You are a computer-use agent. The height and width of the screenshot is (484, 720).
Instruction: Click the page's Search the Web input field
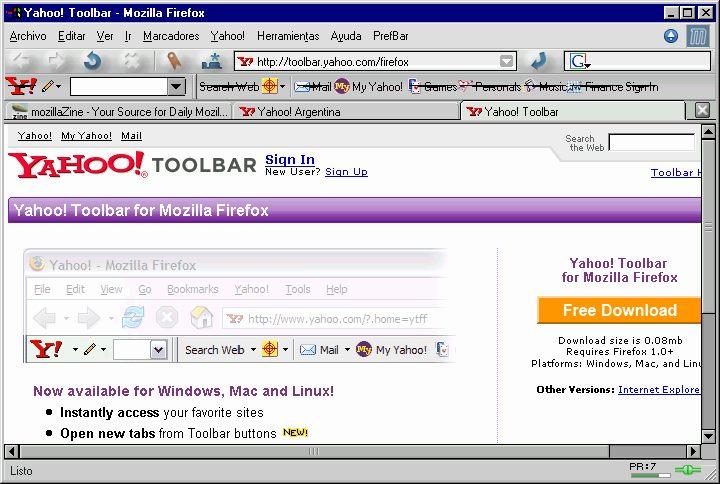(651, 143)
